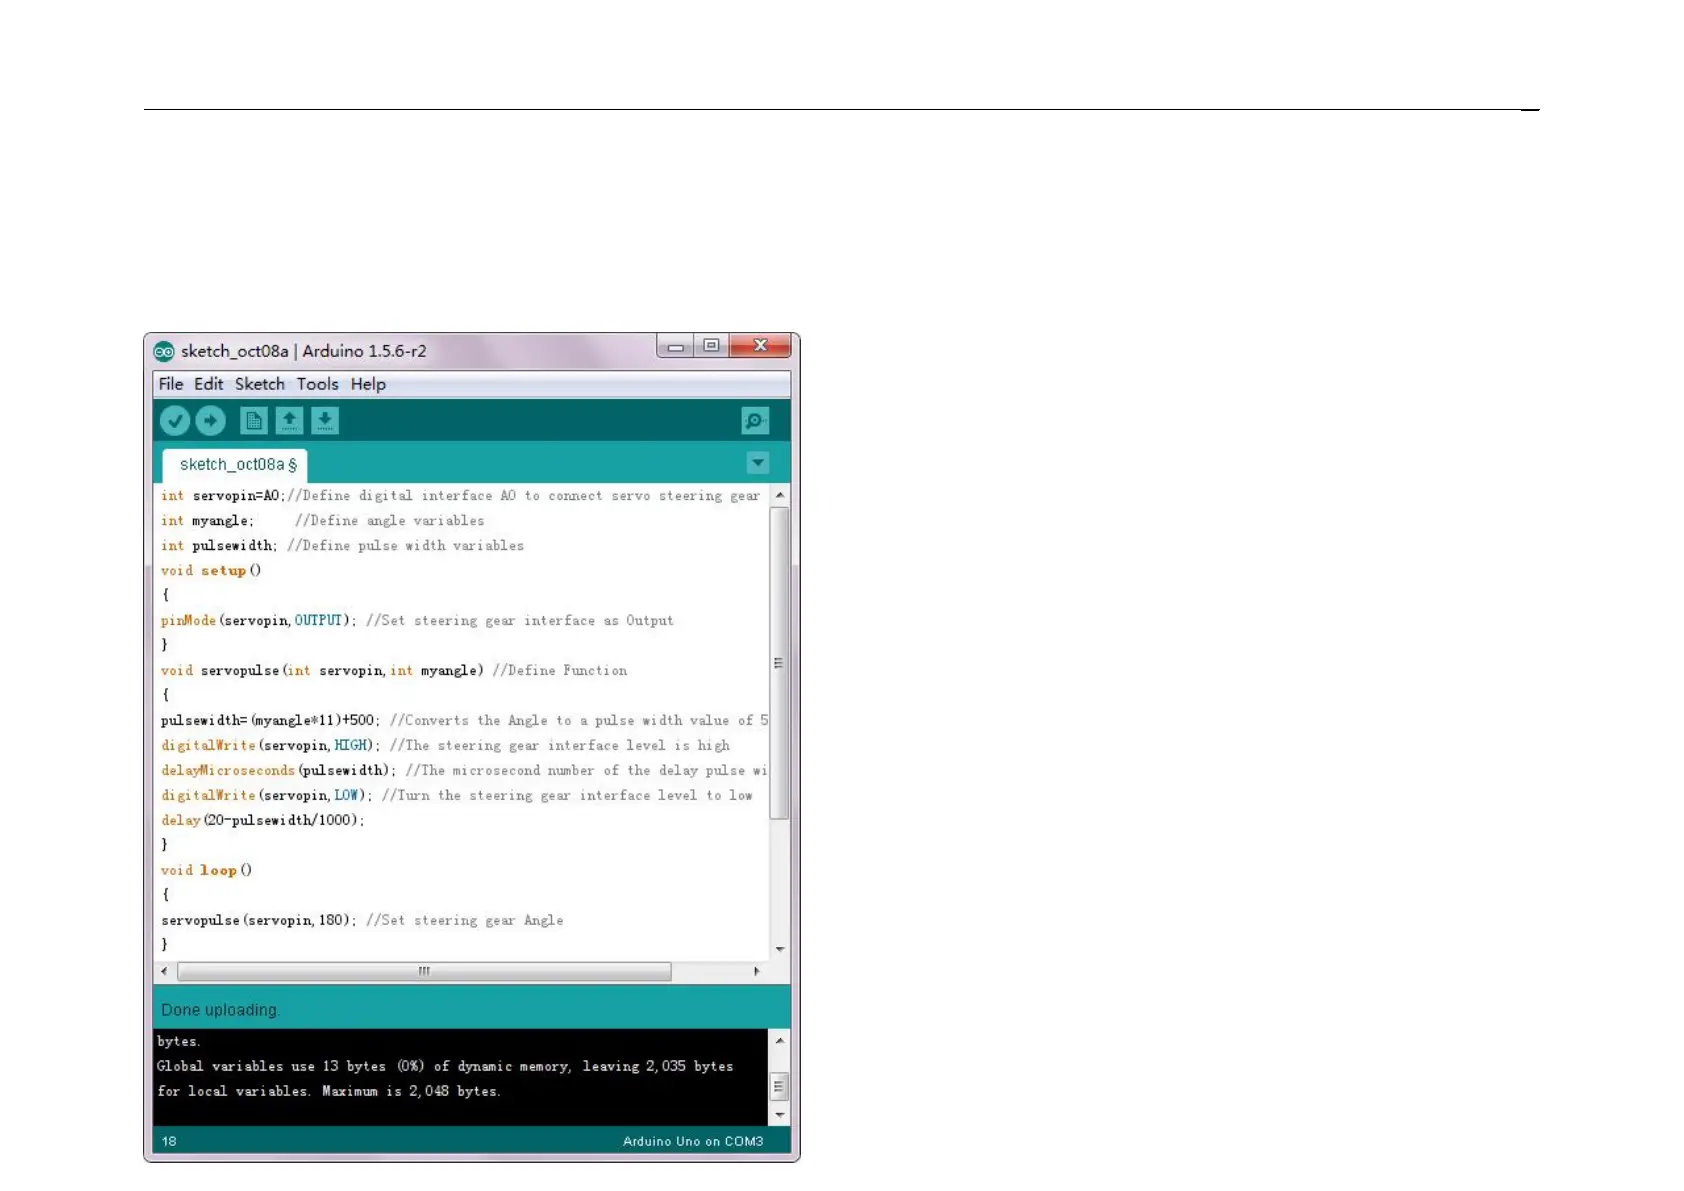The image size is (1684, 1191).
Task: Click the 'Arduino Uno on COM3' board status
Action: [693, 1141]
